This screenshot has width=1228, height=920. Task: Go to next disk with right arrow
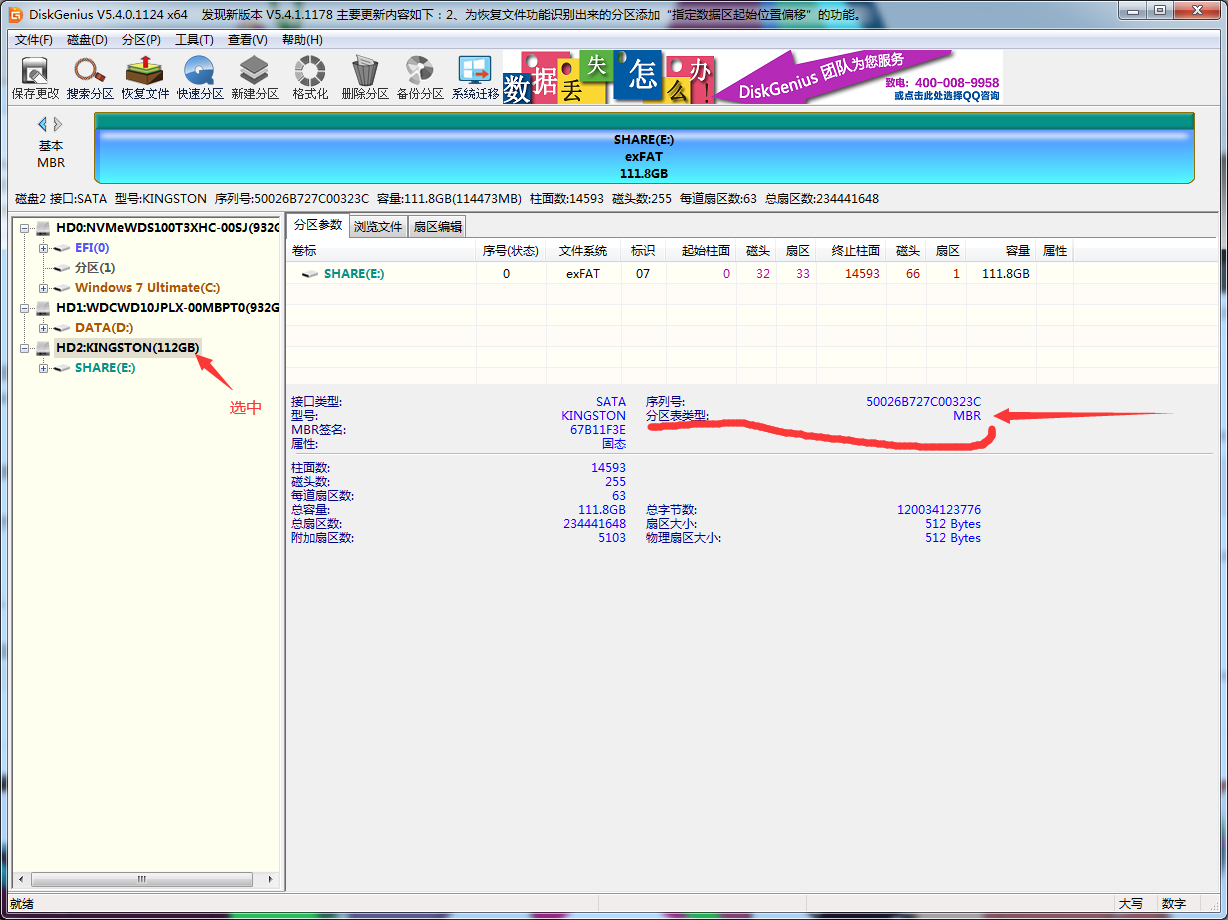[58, 124]
